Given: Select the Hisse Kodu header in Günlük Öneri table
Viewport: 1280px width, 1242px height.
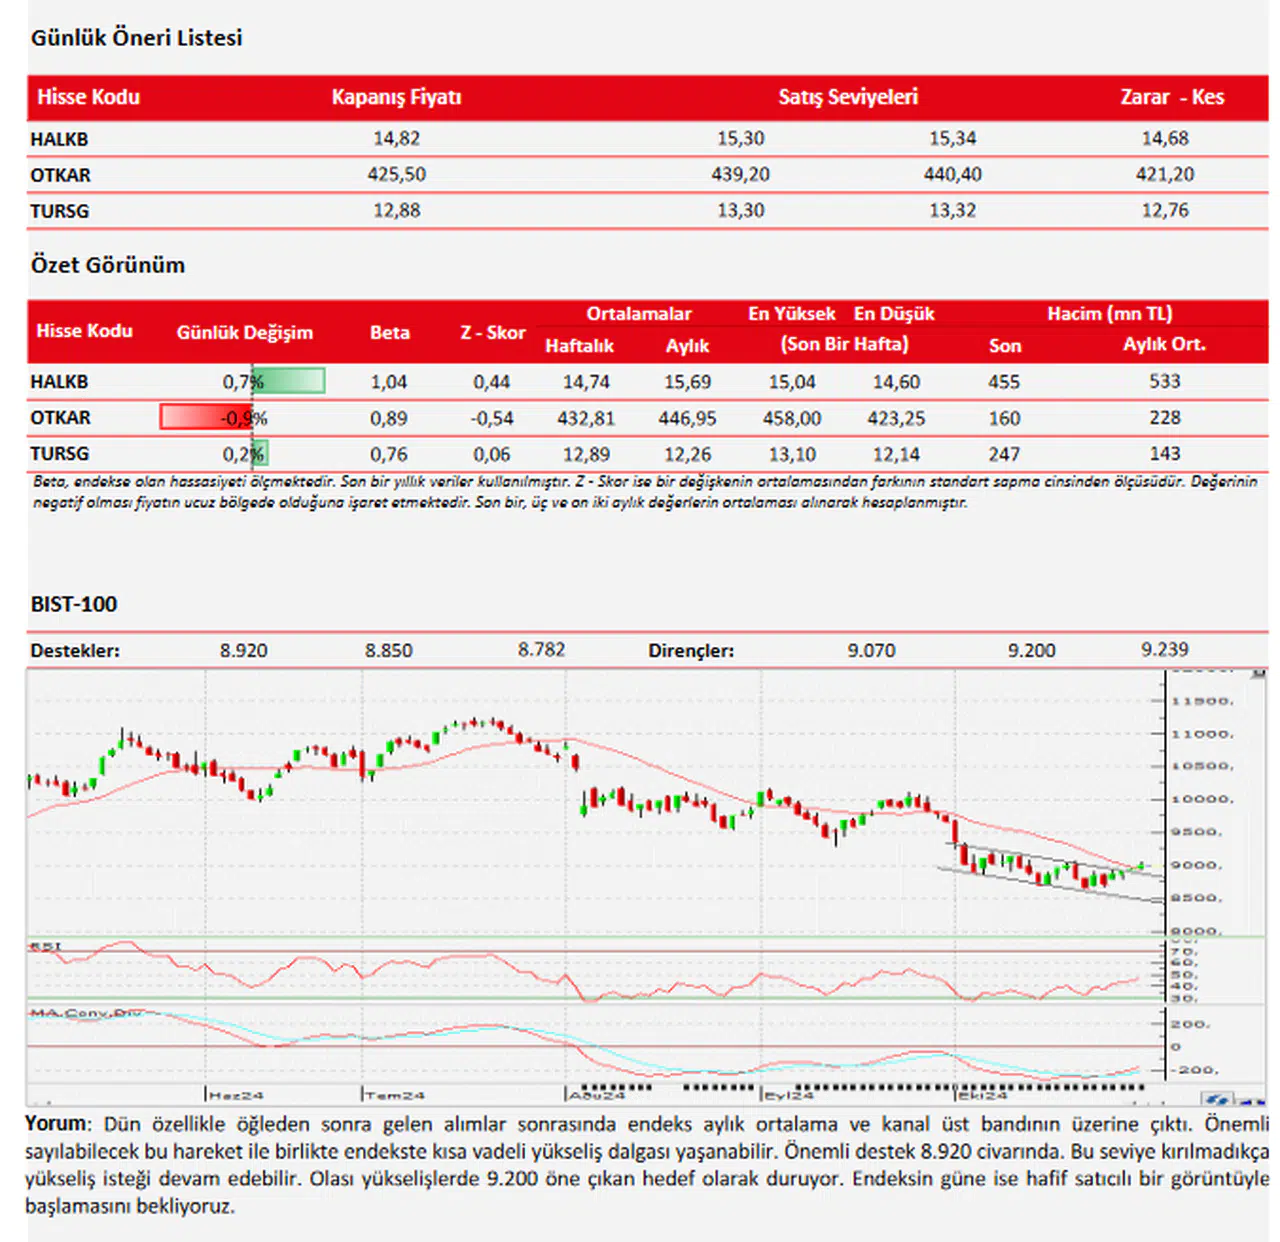Looking at the screenshot, I should click(x=88, y=97).
